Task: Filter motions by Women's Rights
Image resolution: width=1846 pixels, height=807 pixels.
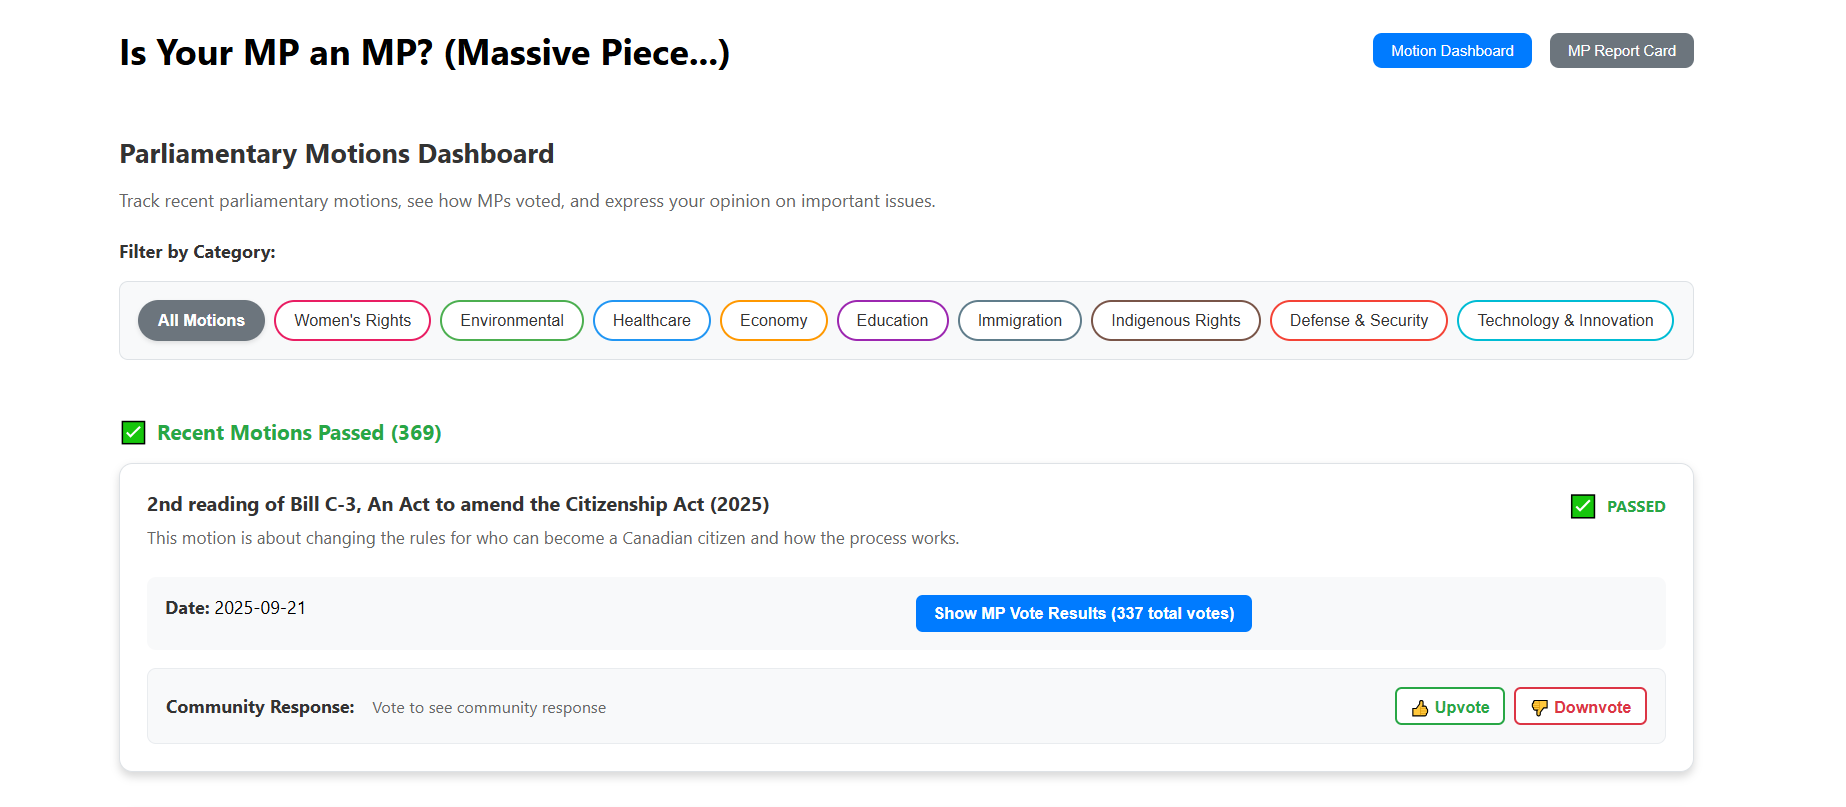Action: pos(352,321)
